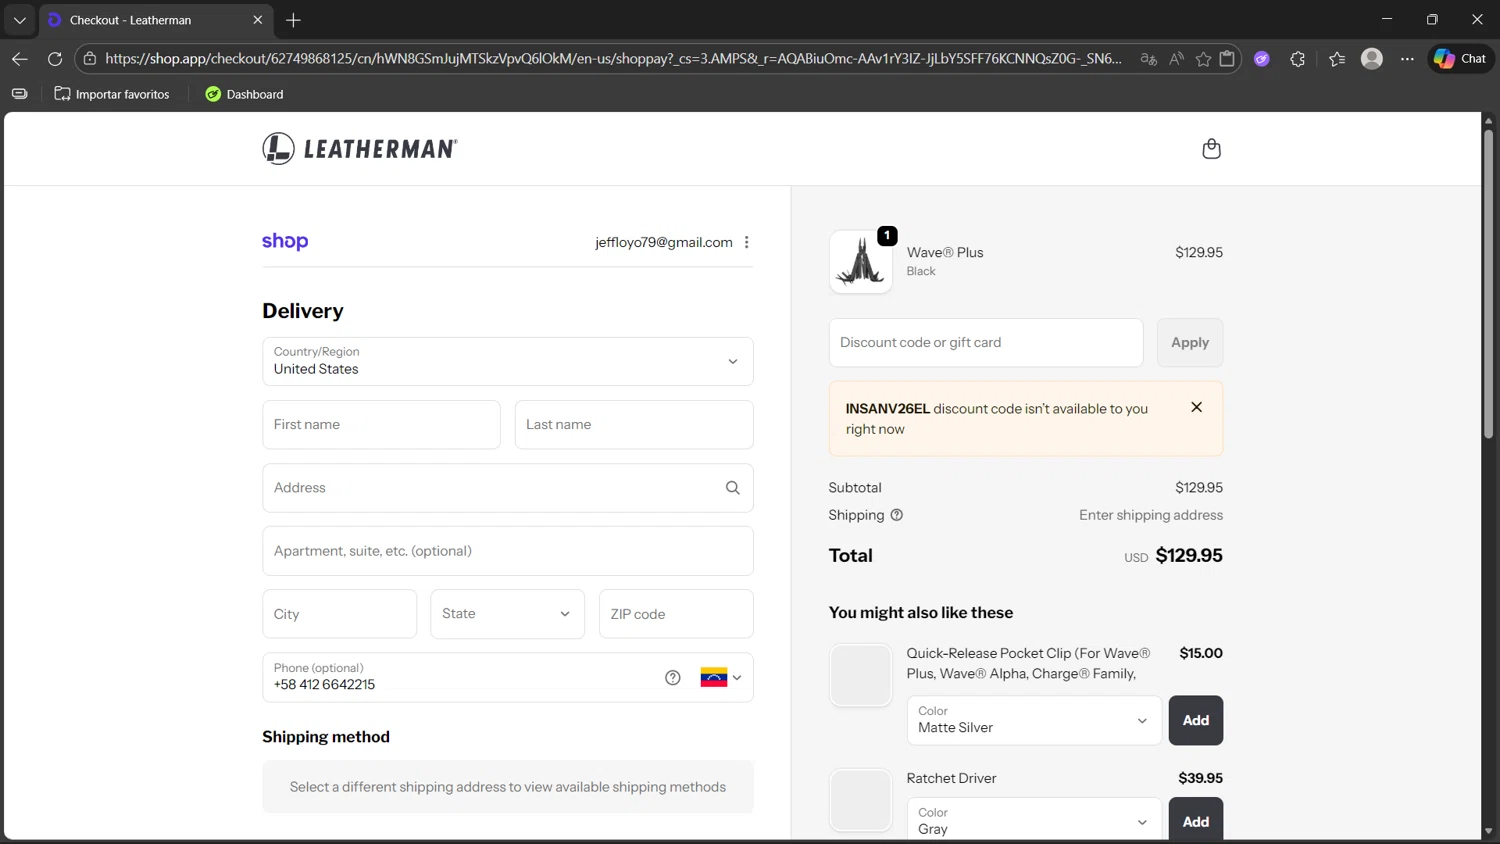Open Matte Silver color dropdown

[1034, 720]
